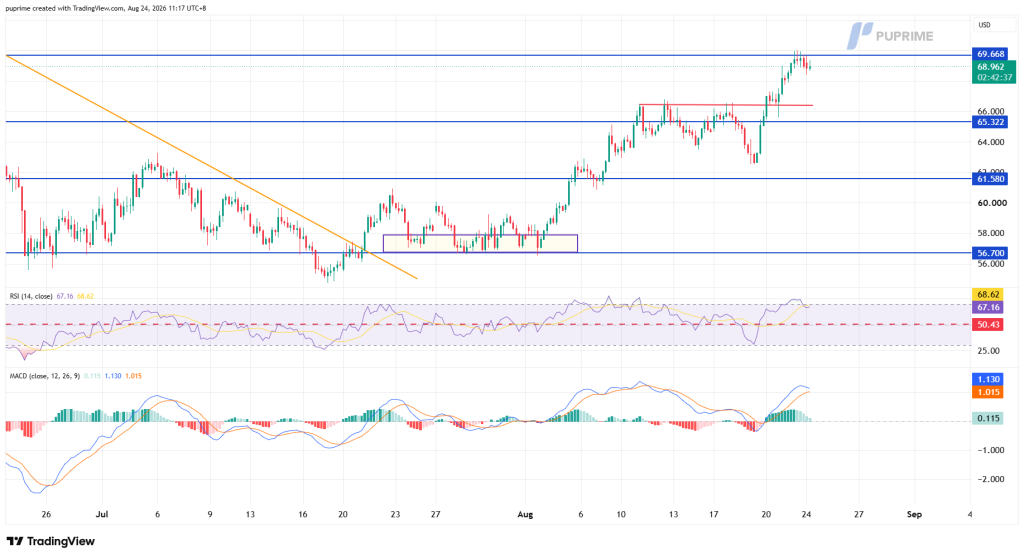Click the 60.000 price axis label
Viewport: 1024px width, 558px height.
[x=991, y=203]
